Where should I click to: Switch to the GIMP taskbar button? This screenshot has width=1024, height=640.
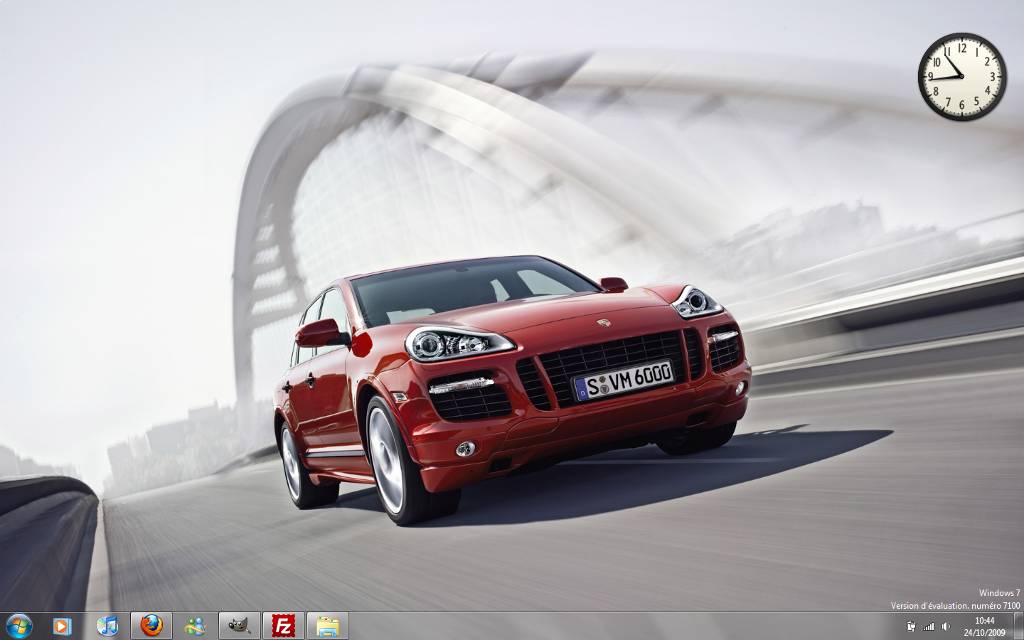239,626
